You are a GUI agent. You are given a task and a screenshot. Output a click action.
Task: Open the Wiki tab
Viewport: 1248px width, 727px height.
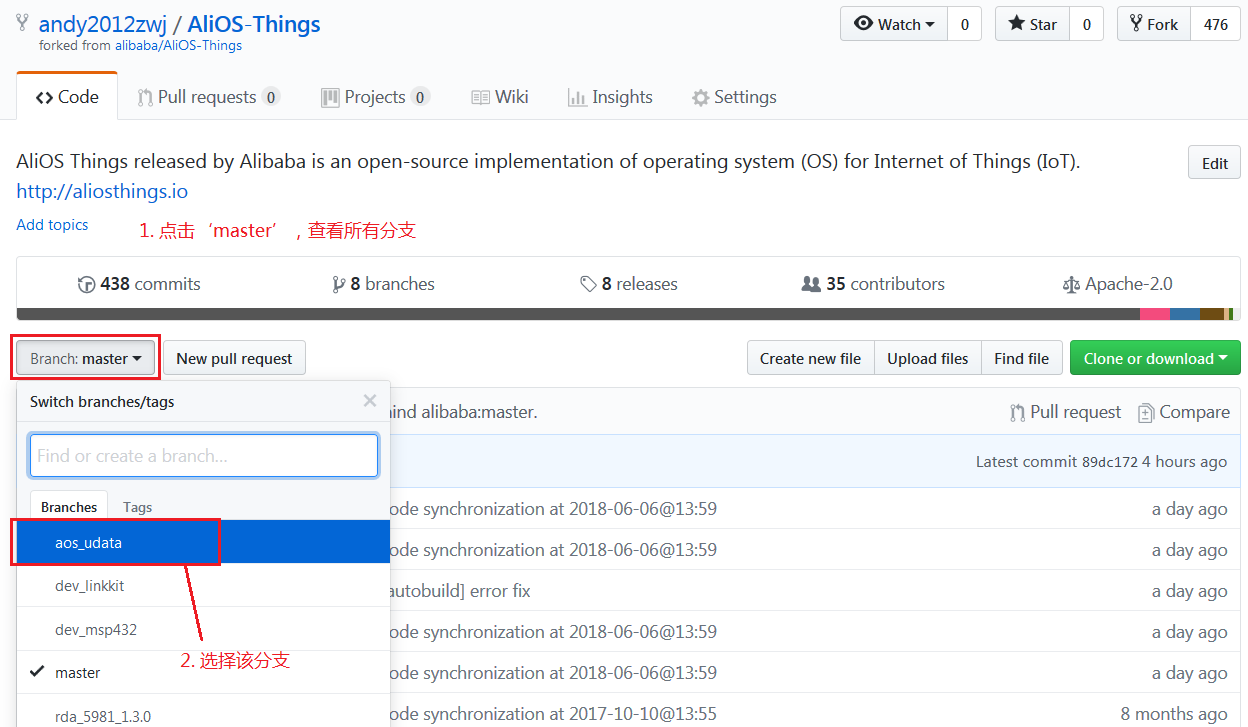tap(499, 97)
